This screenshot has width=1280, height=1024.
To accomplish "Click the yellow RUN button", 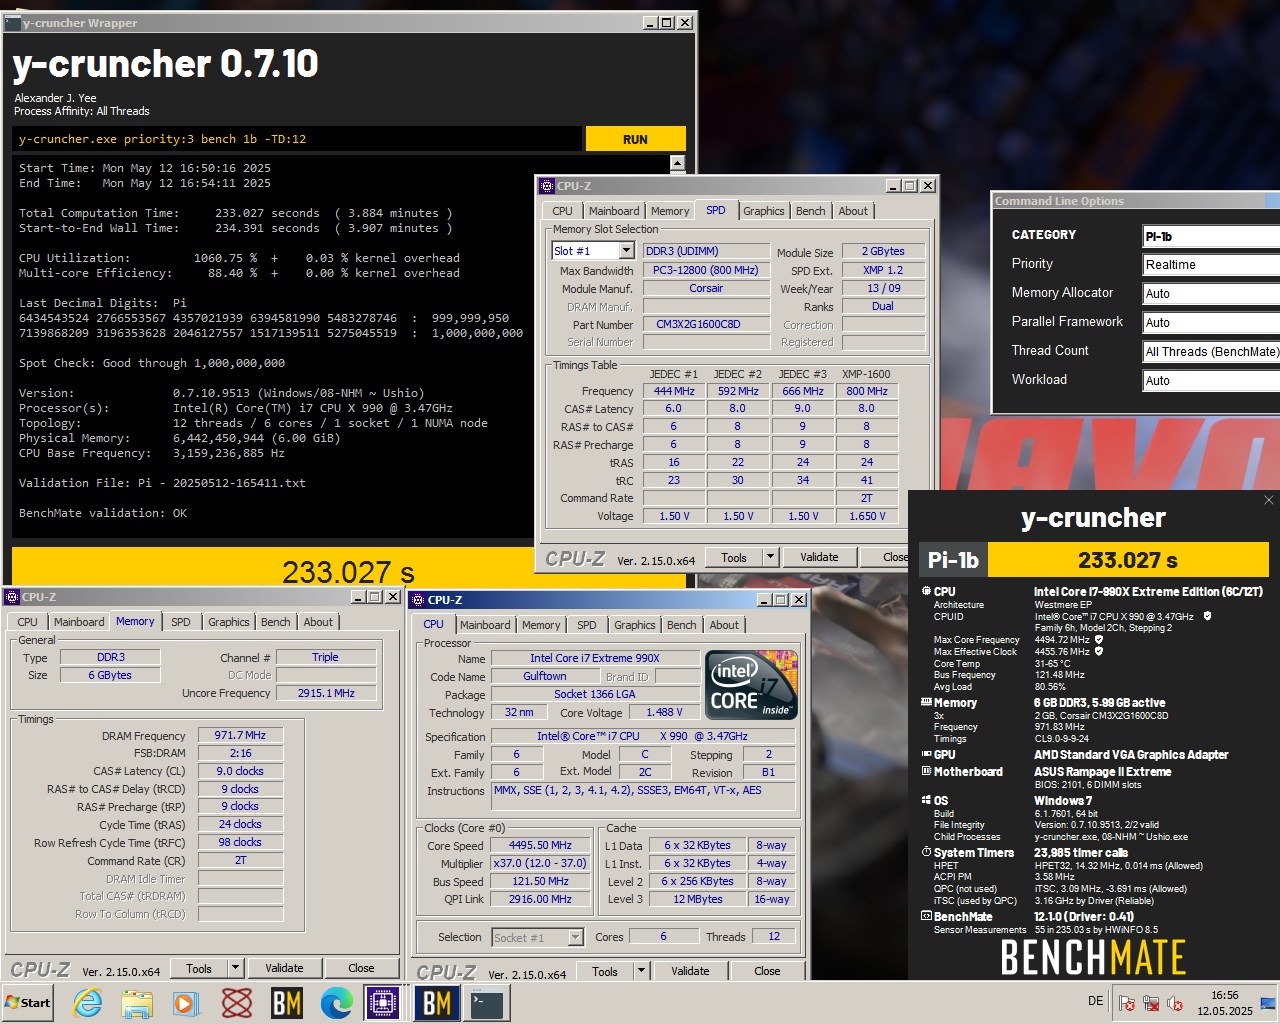I will coord(635,139).
